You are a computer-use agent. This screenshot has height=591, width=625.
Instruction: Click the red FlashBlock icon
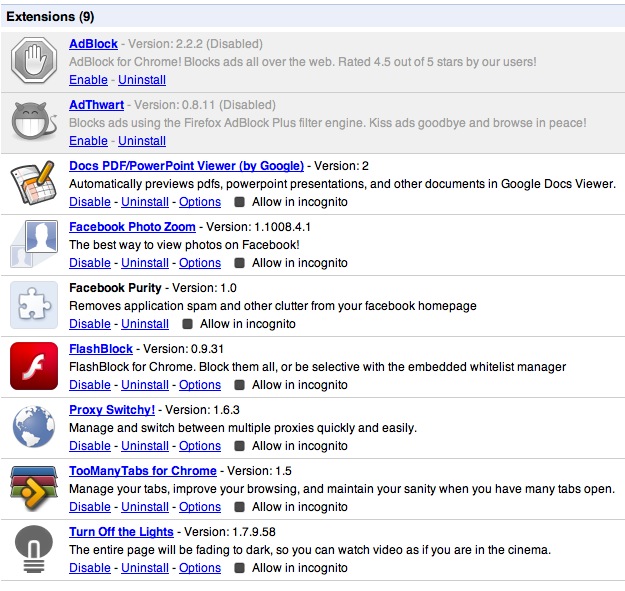click(x=33, y=367)
